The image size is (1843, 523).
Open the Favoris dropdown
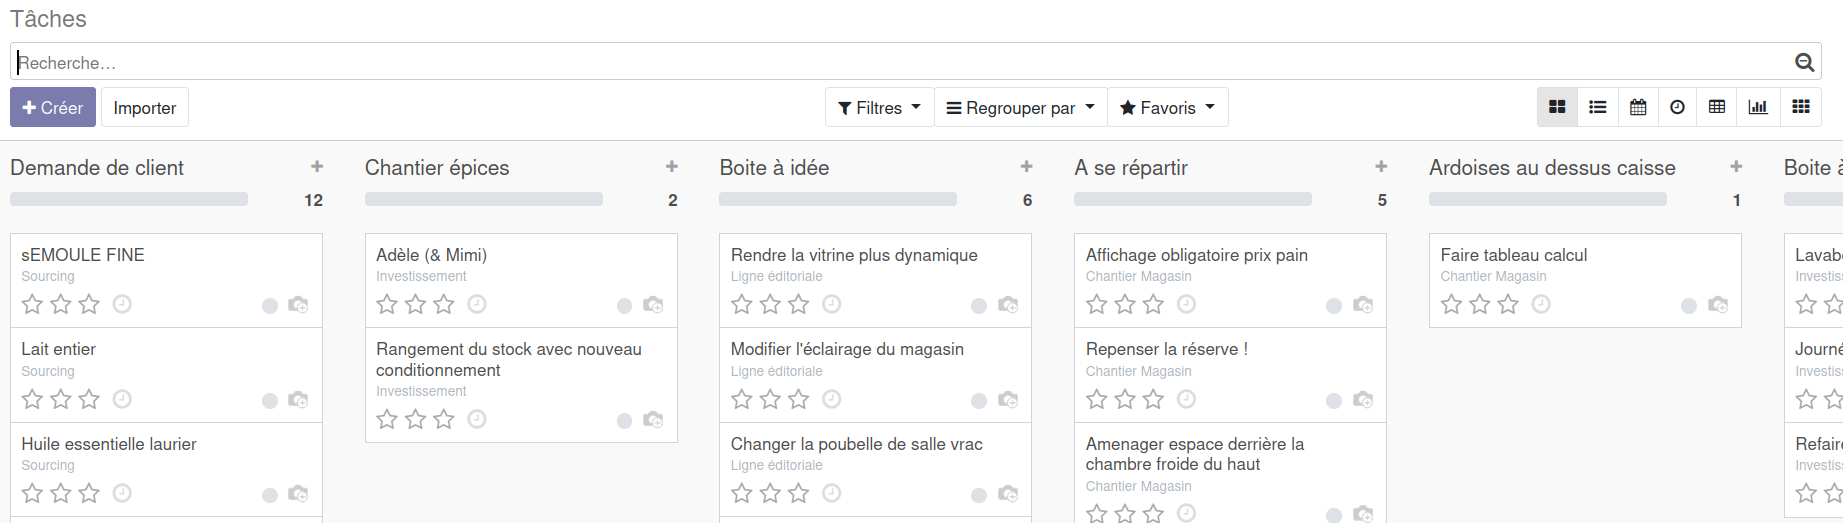point(1167,107)
